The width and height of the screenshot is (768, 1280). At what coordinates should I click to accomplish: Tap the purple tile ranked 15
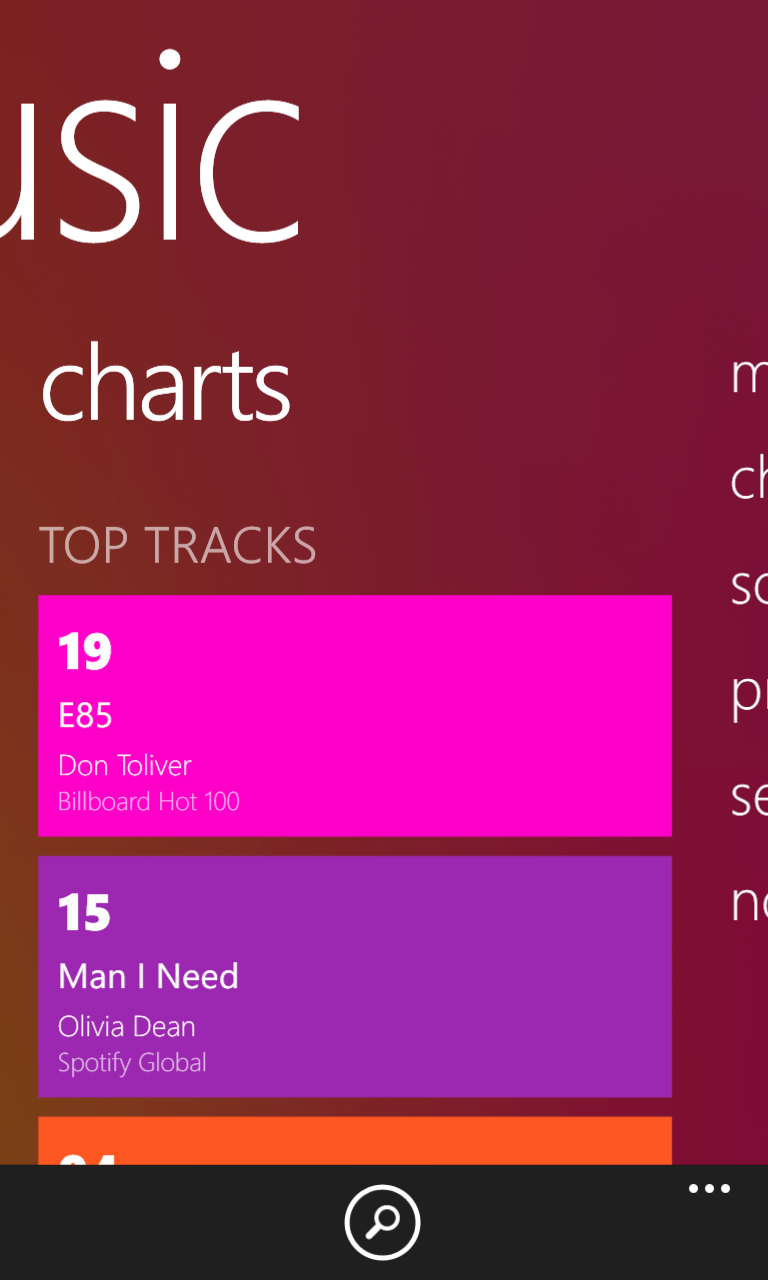[x=355, y=977]
